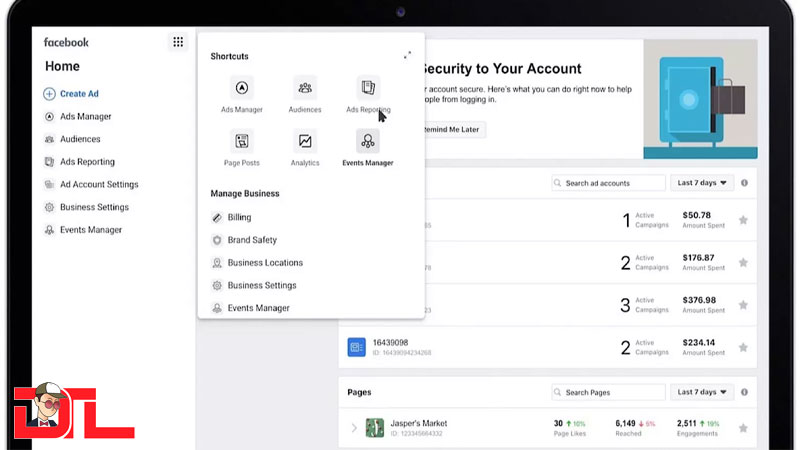The width and height of the screenshot is (800, 450).
Task: Select Brand Safety menu entry
Action: [x=252, y=240]
